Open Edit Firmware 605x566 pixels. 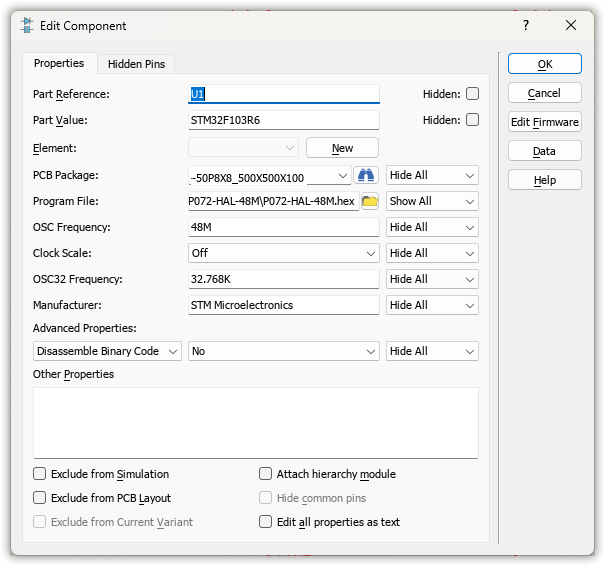click(544, 122)
